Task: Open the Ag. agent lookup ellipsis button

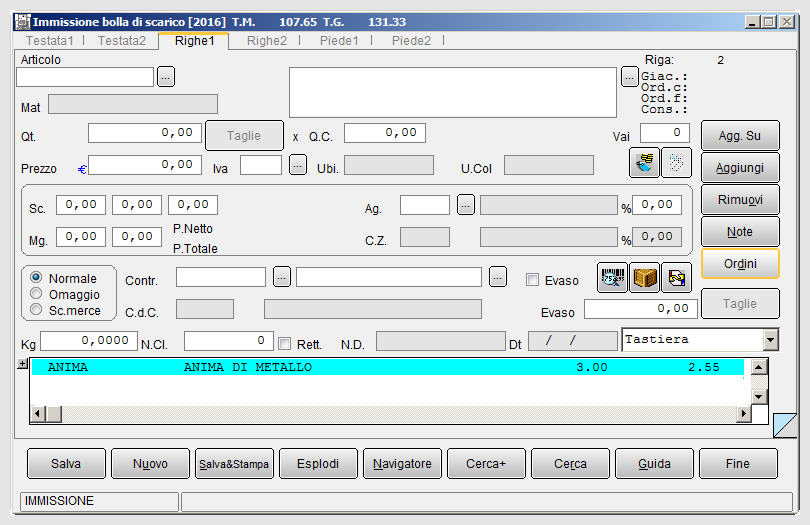Action: 465,205
